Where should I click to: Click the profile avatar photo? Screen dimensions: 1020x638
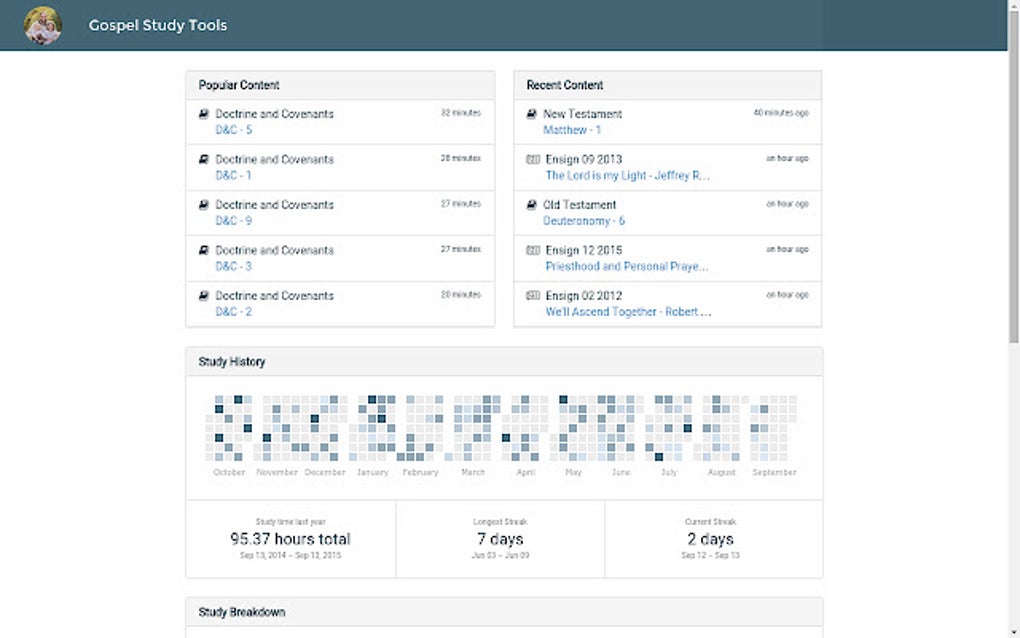point(43,25)
